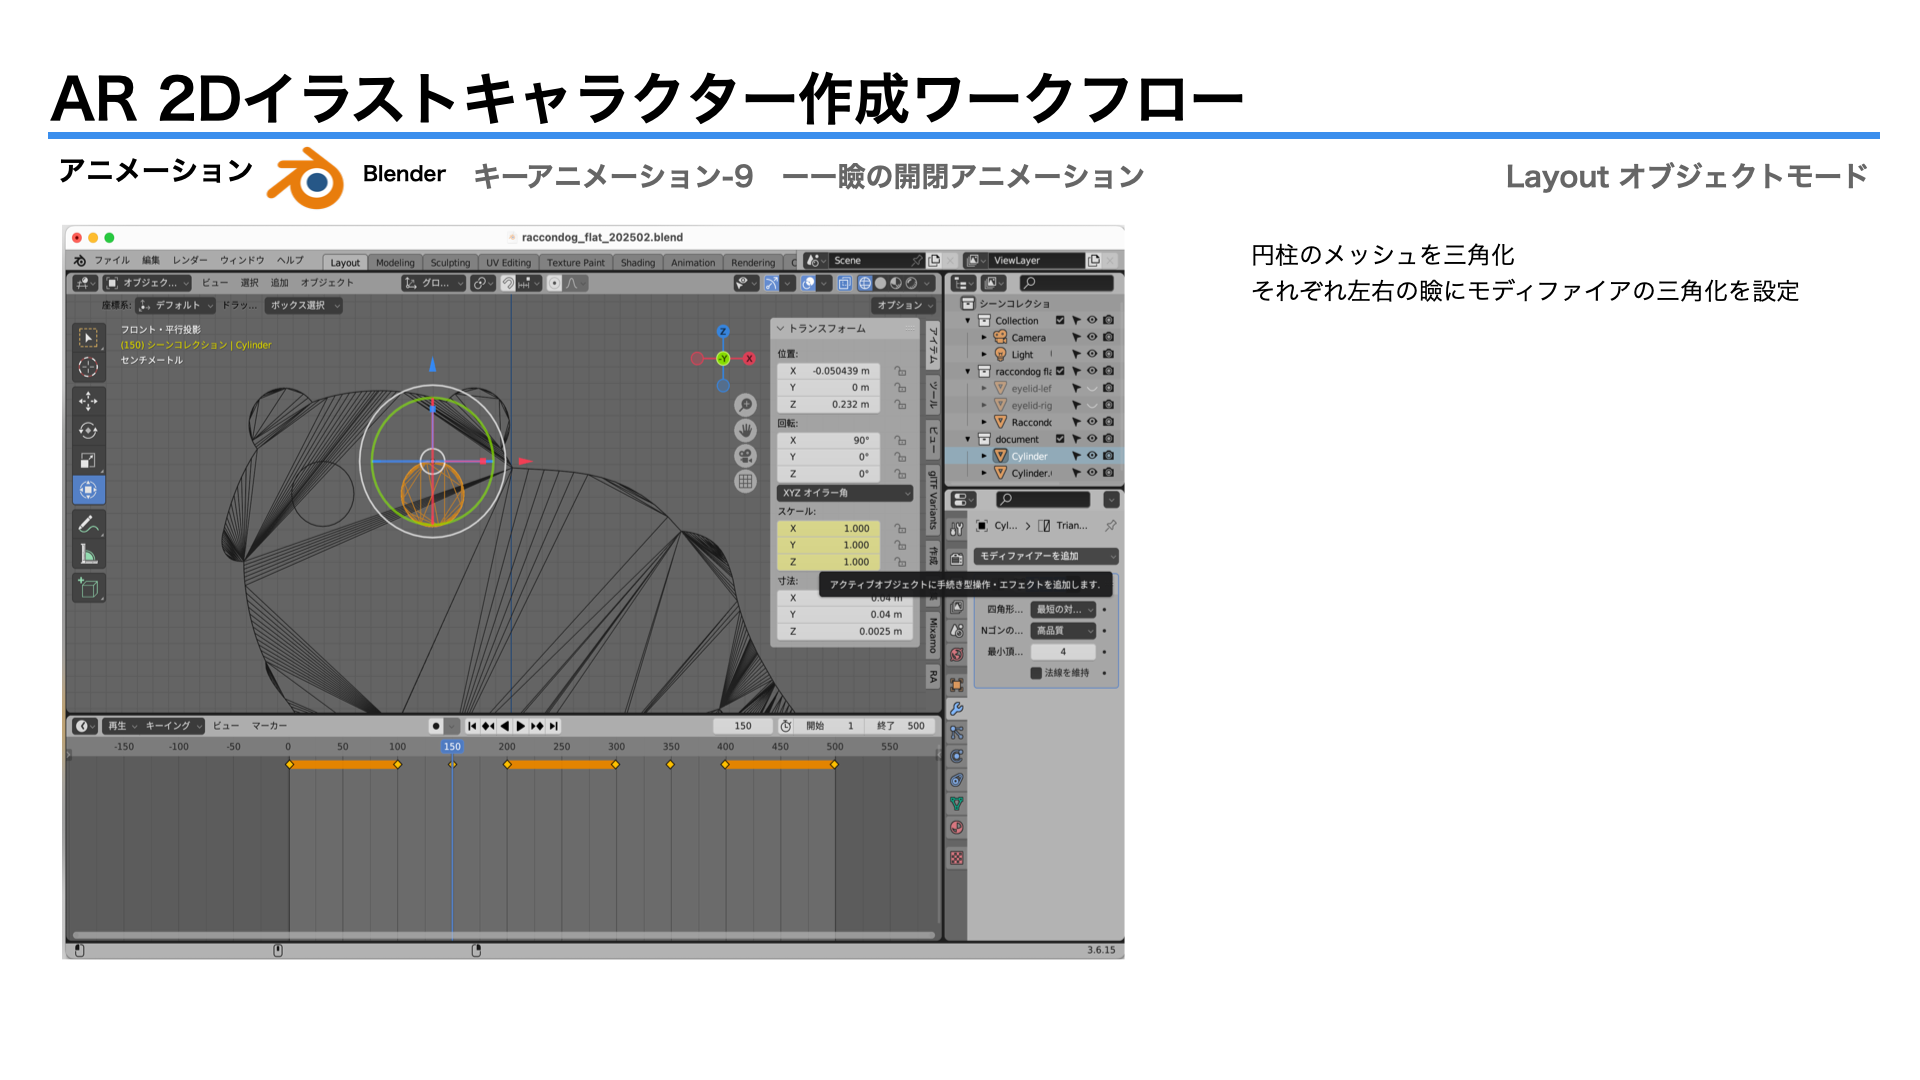Image resolution: width=1920 pixels, height=1080 pixels.
Task: Open the Physics properties tab icon
Action: pos(957,756)
